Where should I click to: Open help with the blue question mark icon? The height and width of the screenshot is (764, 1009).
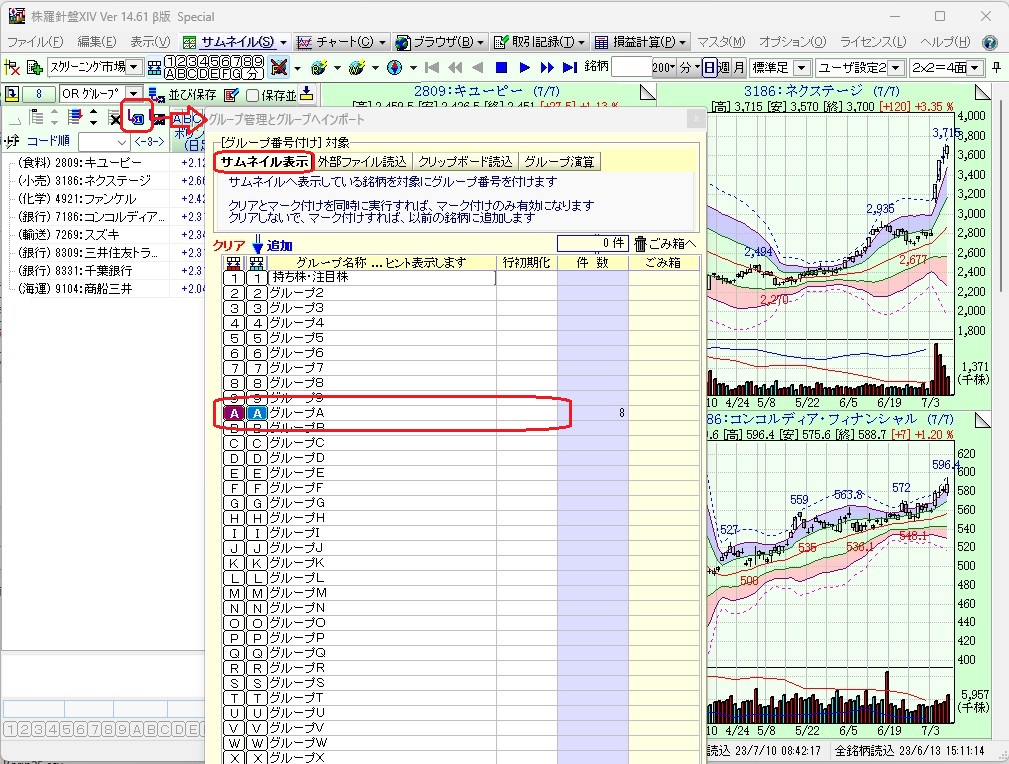[x=990, y=42]
